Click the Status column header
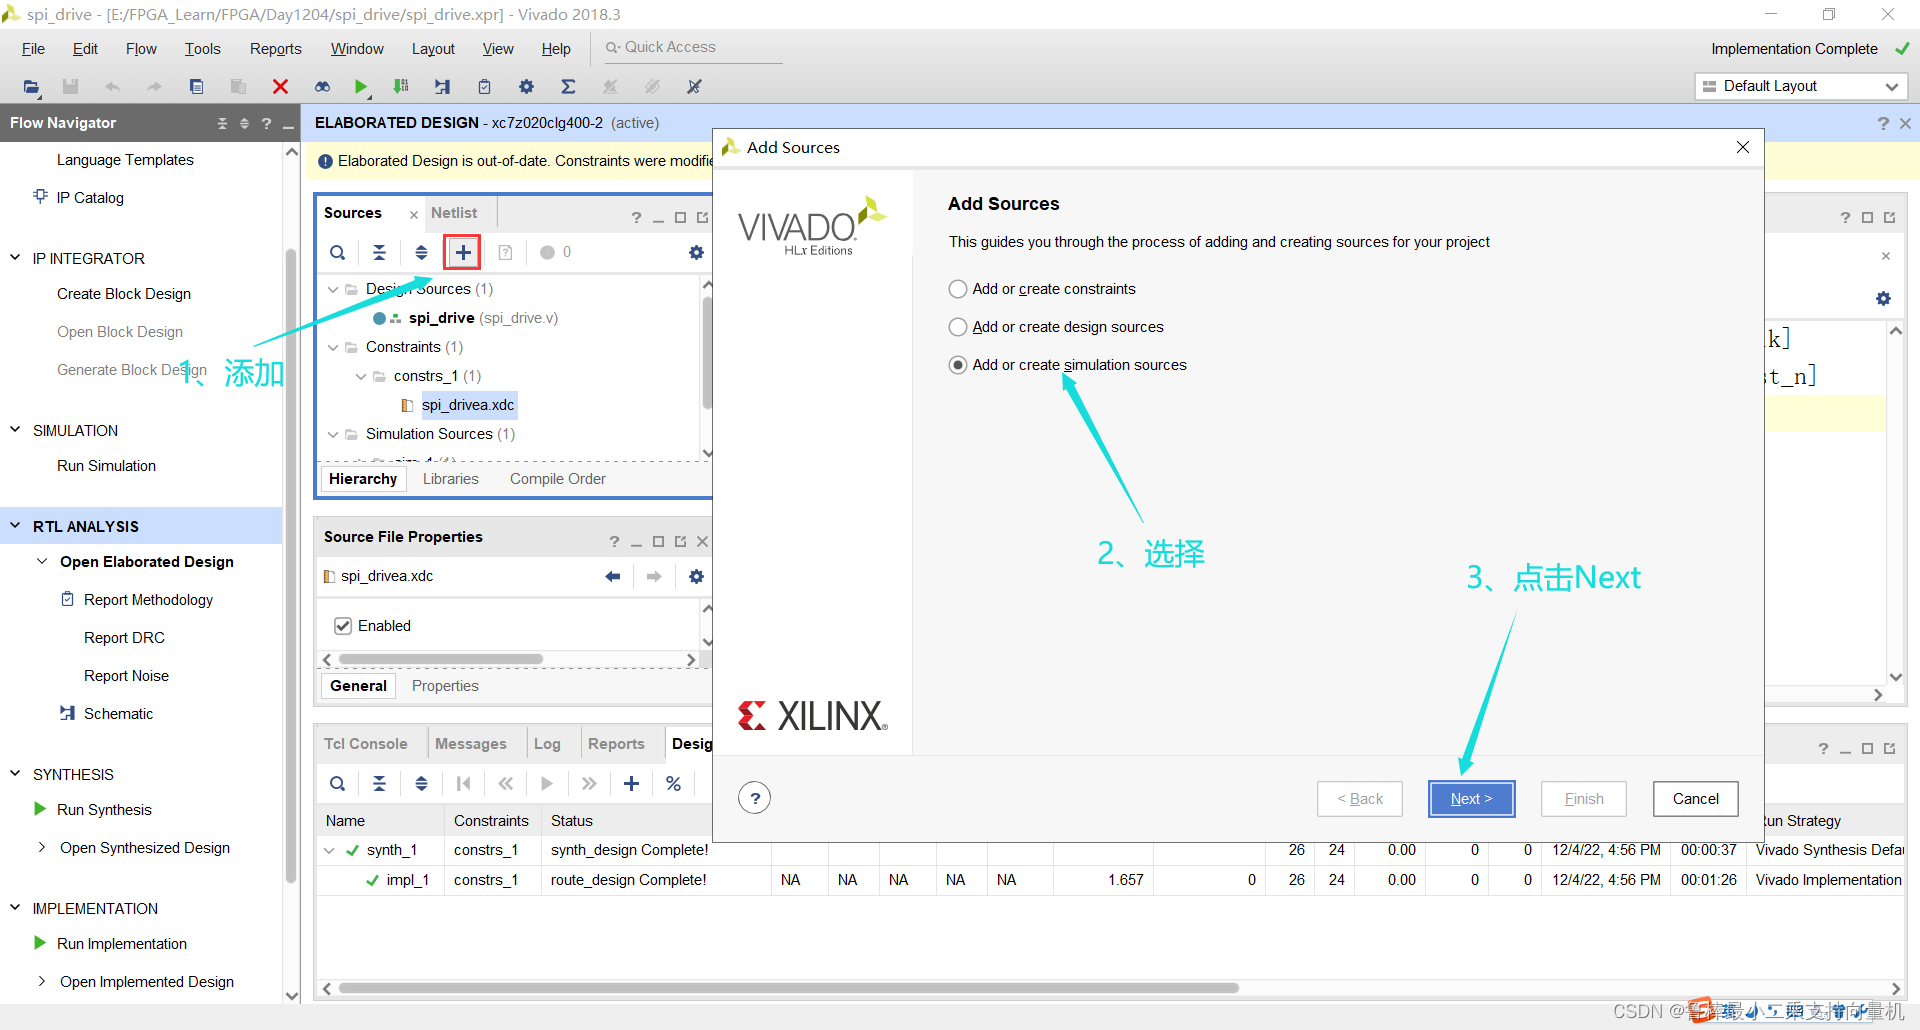Image resolution: width=1920 pixels, height=1030 pixels. pyautogui.click(x=572, y=821)
